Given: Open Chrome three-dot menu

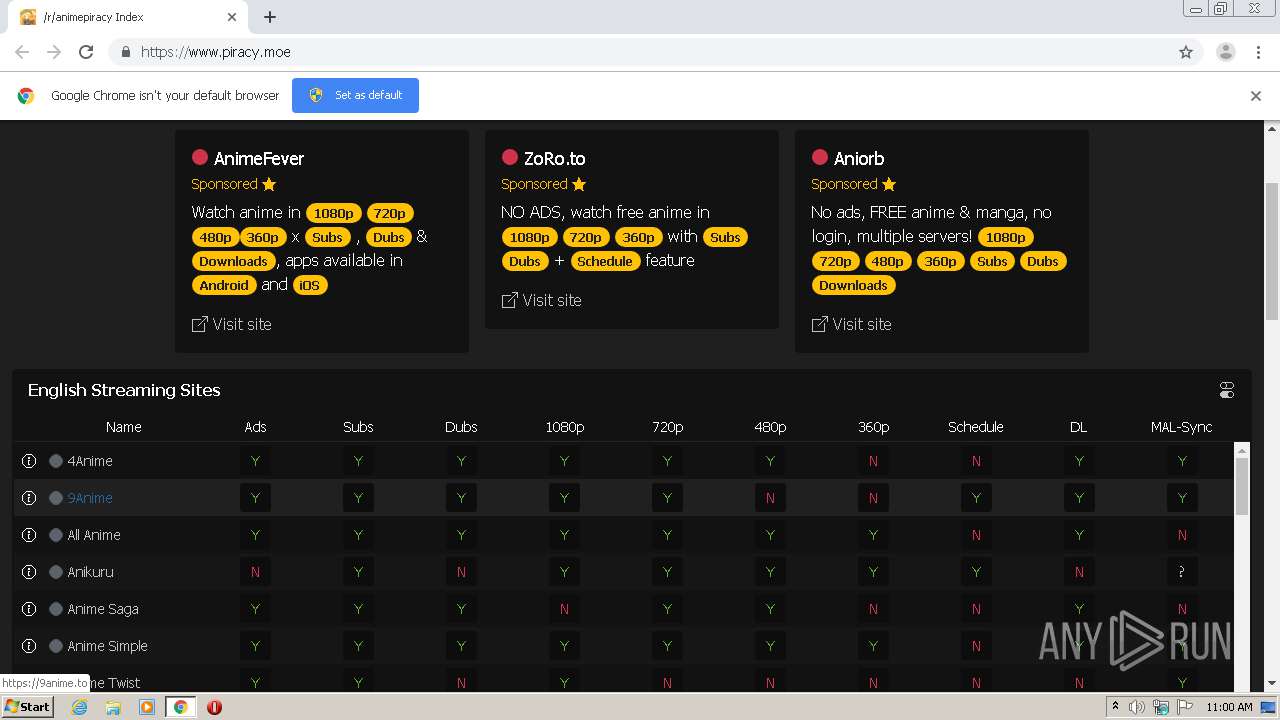Looking at the screenshot, I should coord(1258,52).
